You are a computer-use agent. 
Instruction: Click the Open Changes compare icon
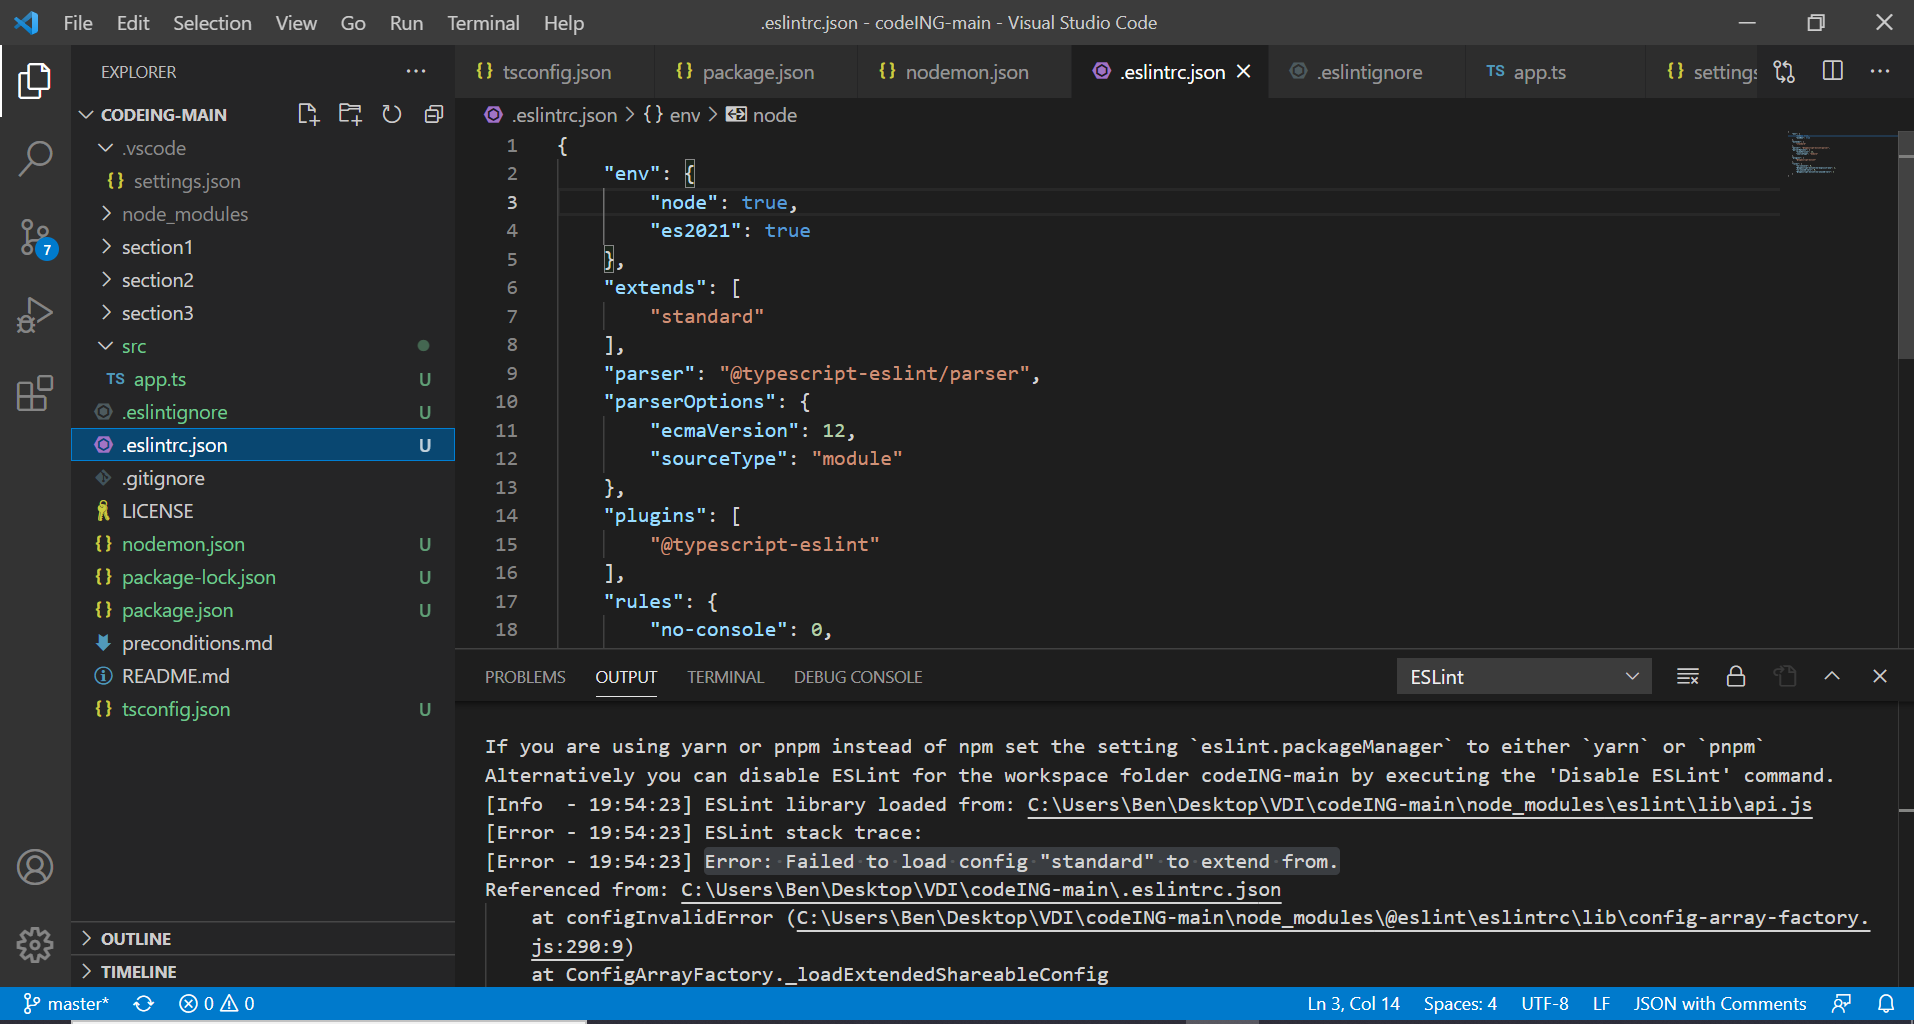1784,71
